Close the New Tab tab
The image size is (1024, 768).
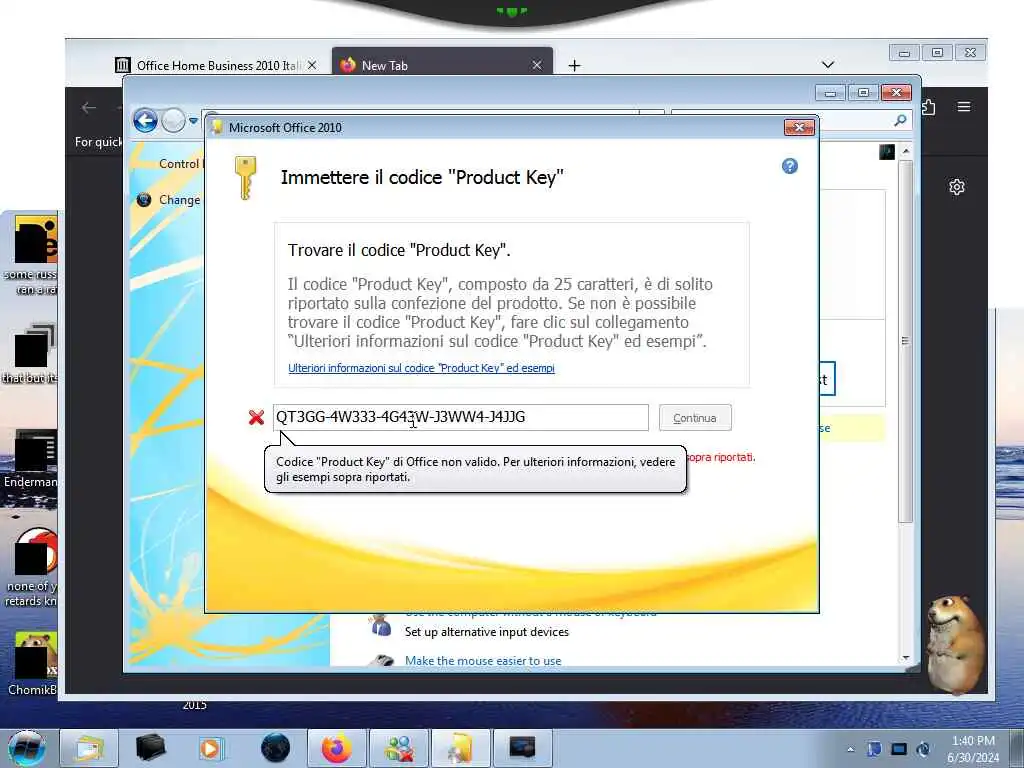coord(537,65)
